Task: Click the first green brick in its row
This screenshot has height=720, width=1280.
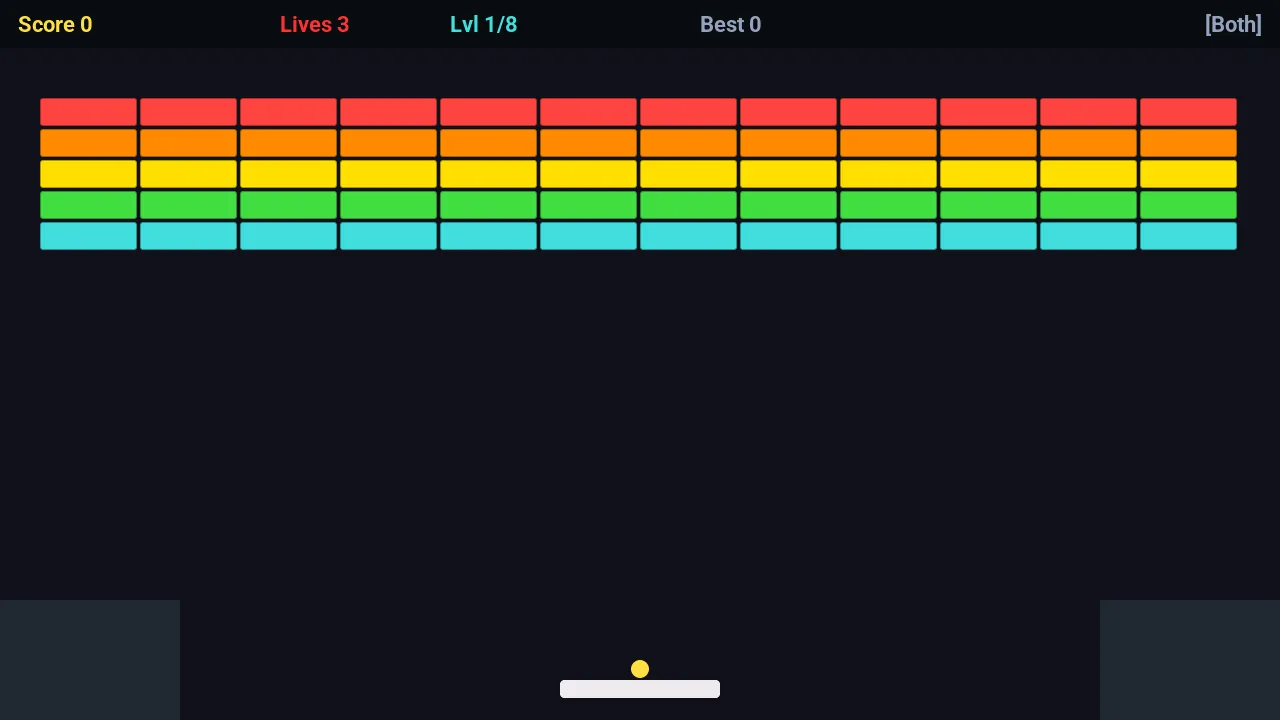Action: click(x=88, y=205)
